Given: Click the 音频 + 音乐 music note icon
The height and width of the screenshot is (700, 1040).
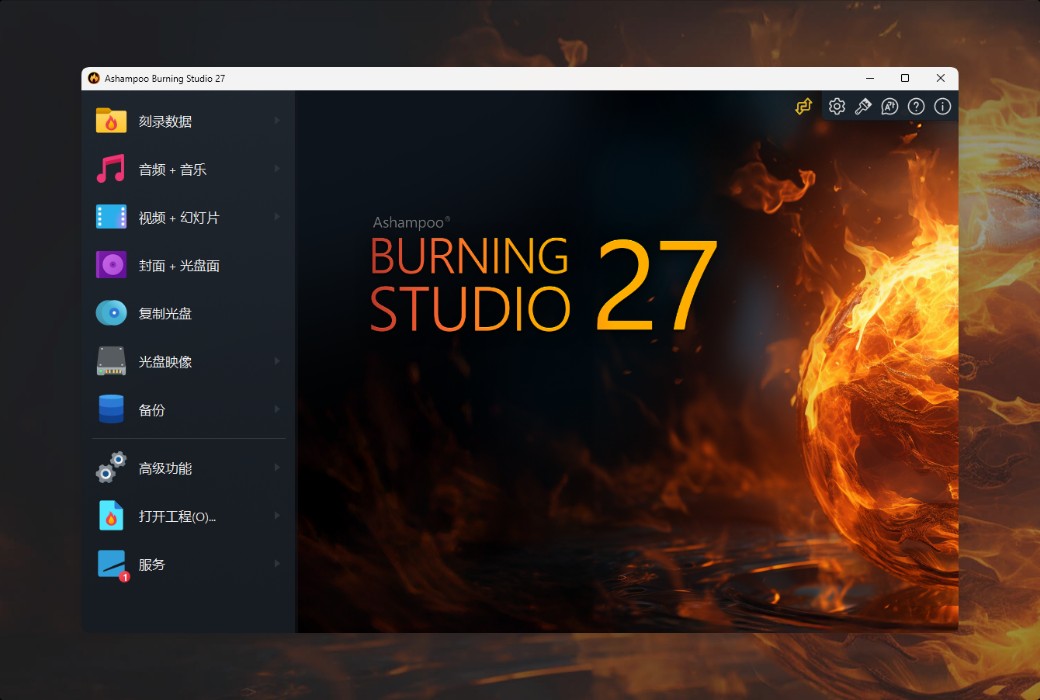Looking at the screenshot, I should coord(110,168).
